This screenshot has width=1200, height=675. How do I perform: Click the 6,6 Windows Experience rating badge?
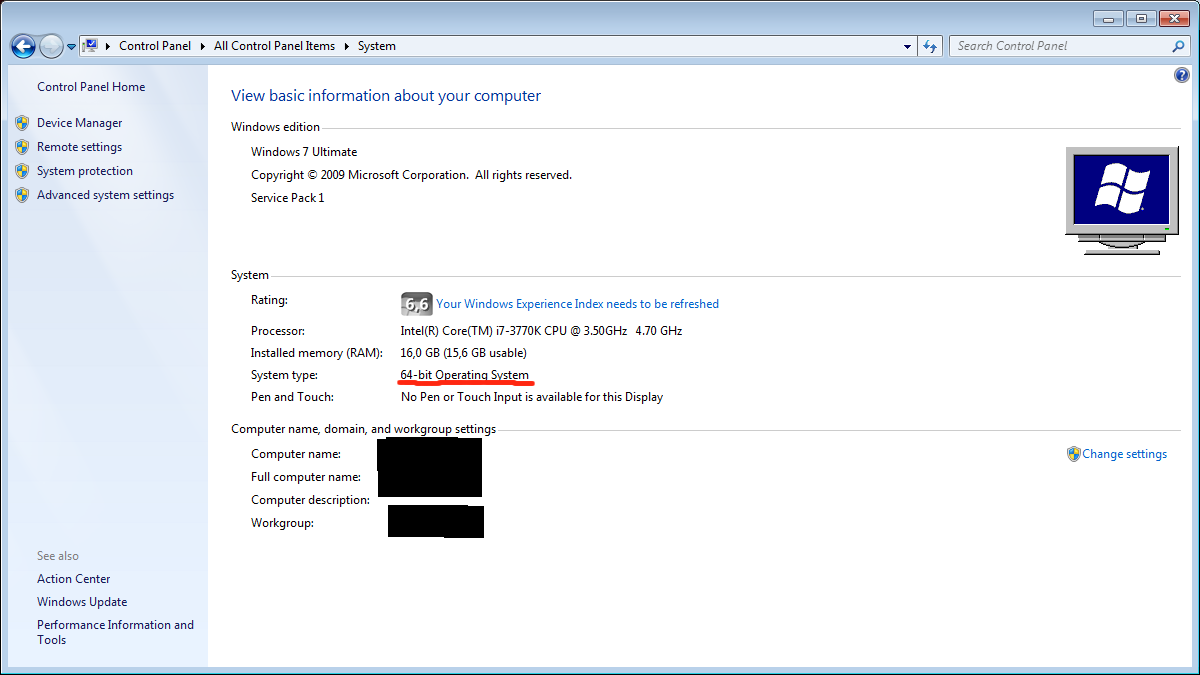click(x=416, y=304)
